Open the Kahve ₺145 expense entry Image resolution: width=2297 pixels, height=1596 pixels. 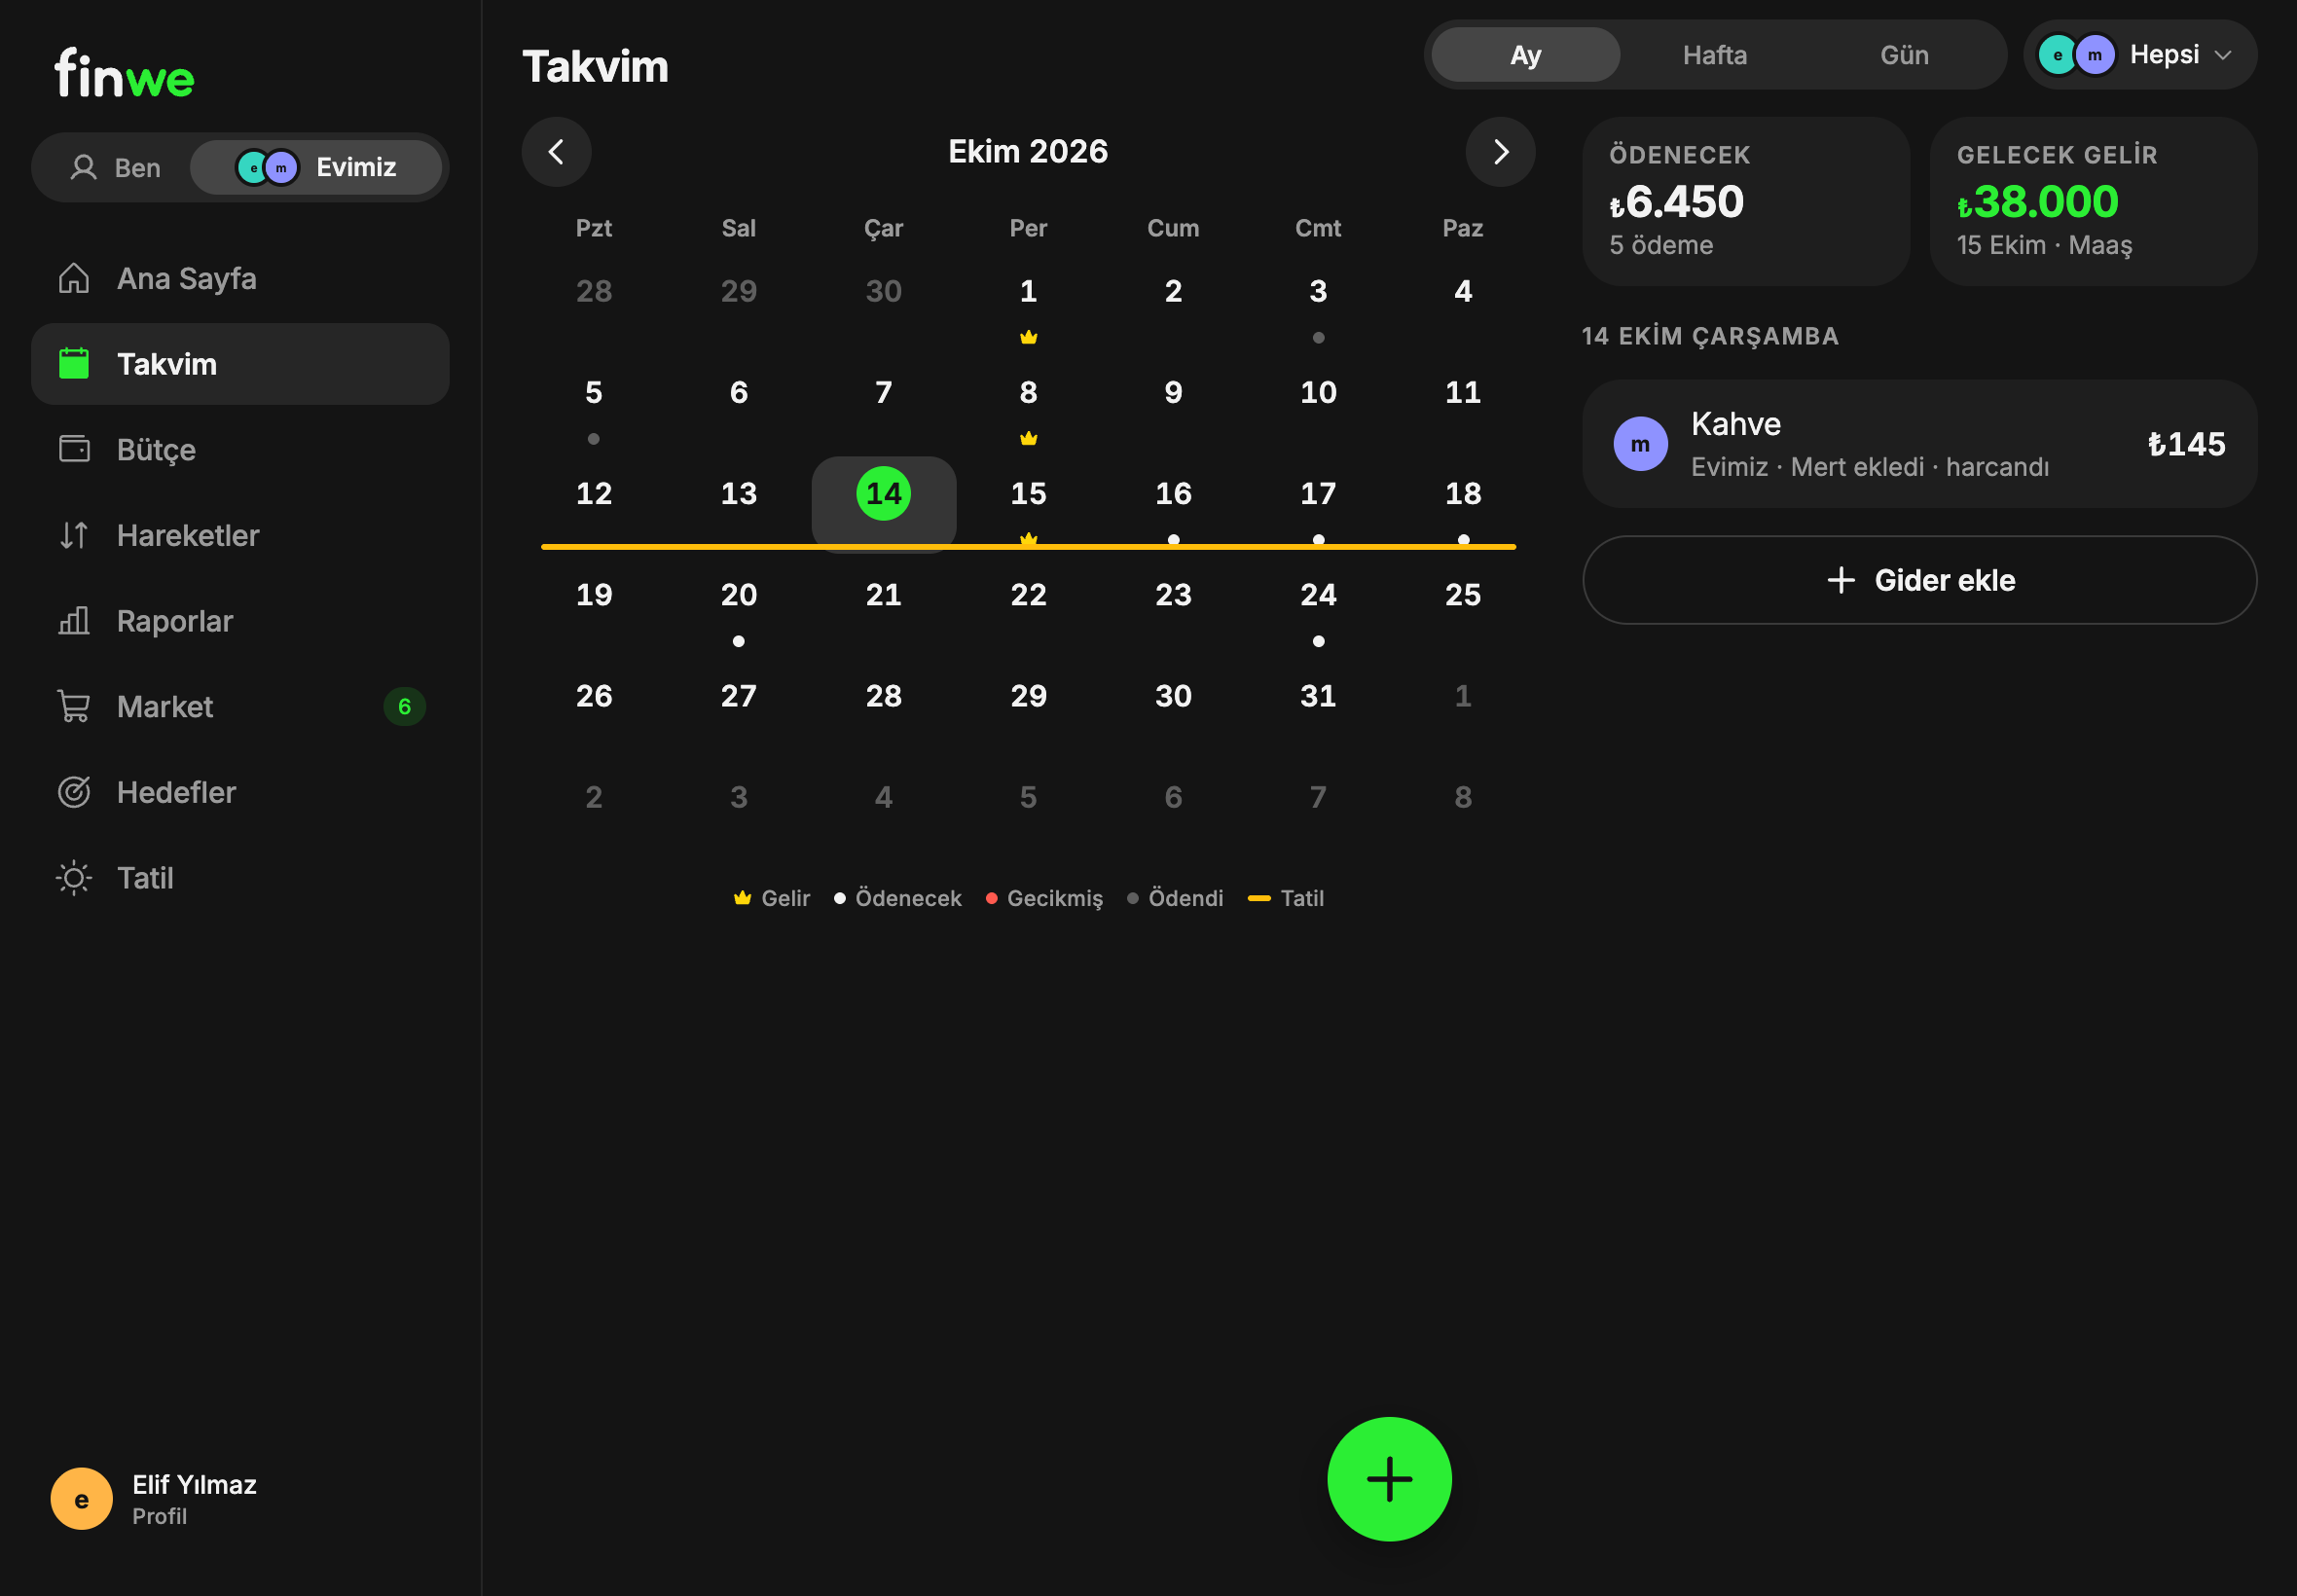(1919, 444)
